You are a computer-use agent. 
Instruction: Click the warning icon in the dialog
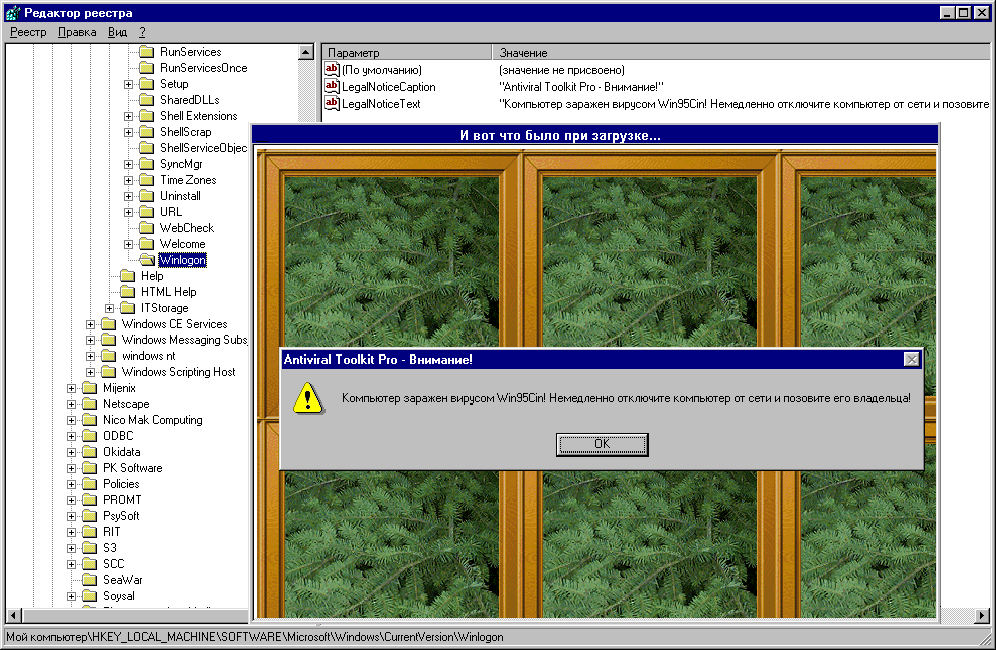pos(308,398)
